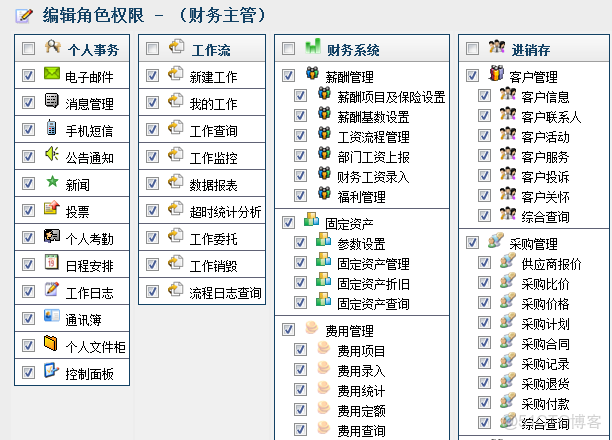
Task: Click the 费用管理 coins icon
Action: pos(311,327)
